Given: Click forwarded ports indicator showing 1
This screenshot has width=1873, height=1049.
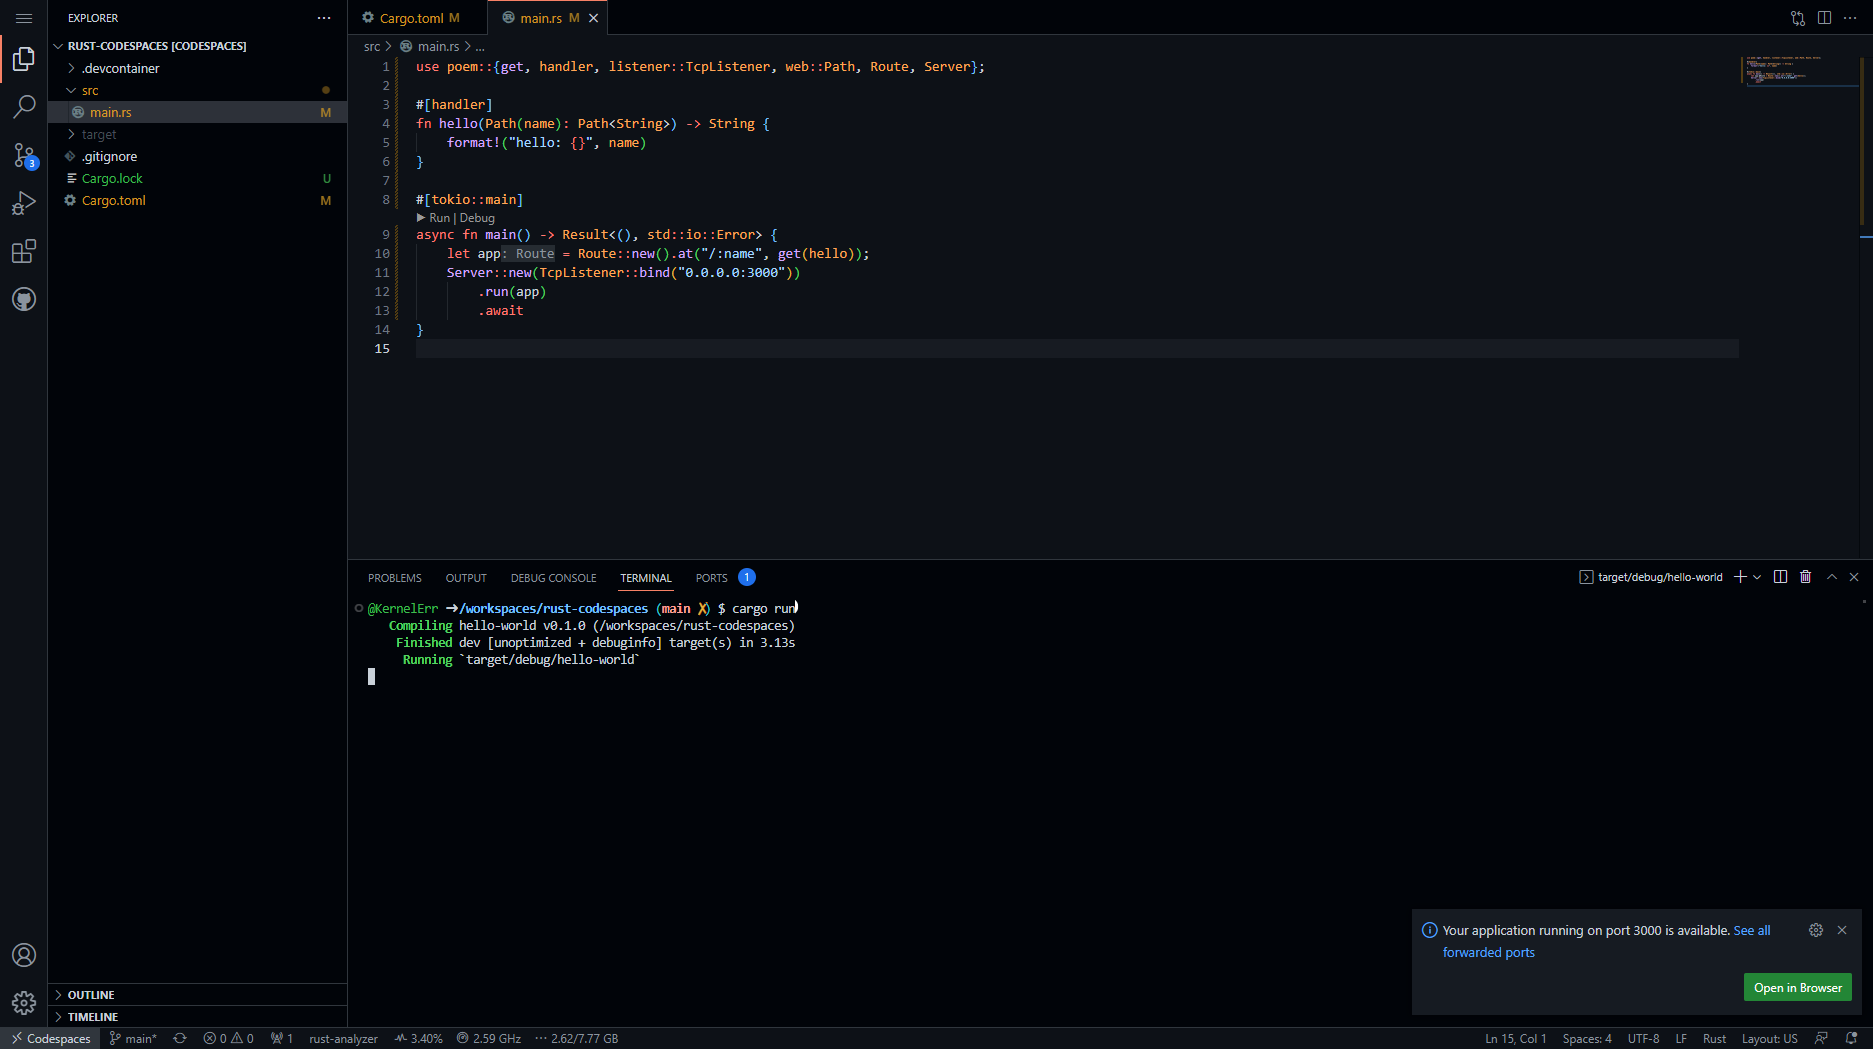Looking at the screenshot, I should pos(282,1038).
